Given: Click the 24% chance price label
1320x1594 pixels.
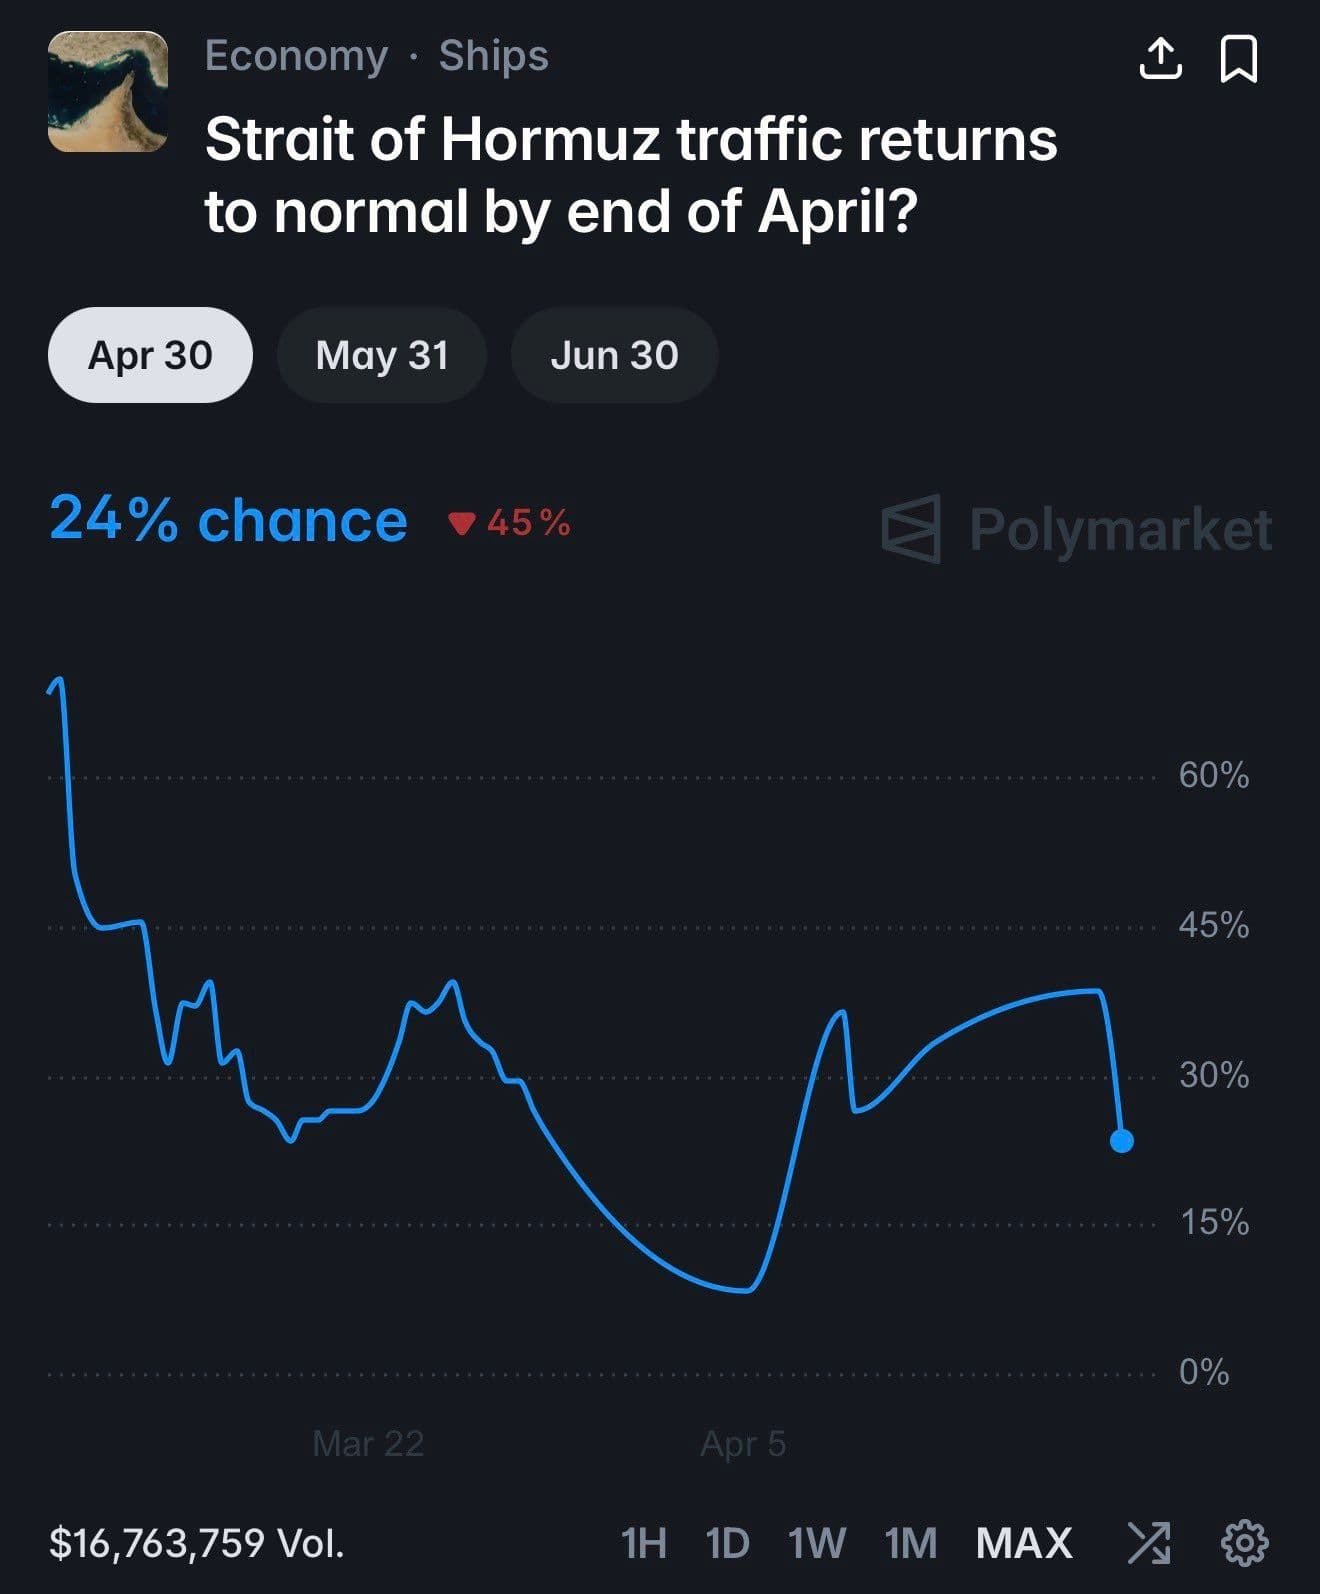Looking at the screenshot, I should (228, 520).
